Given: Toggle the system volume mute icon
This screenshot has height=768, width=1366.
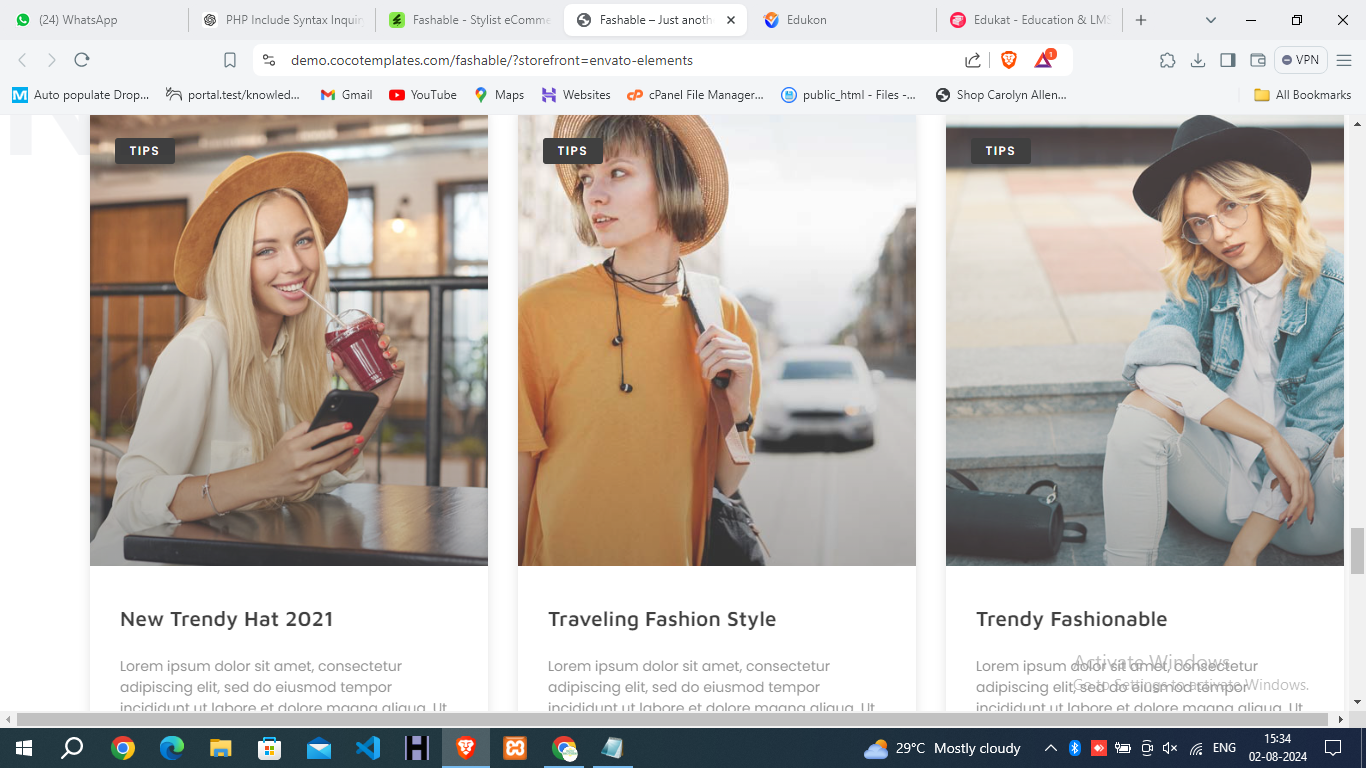Looking at the screenshot, I should click(1170, 748).
